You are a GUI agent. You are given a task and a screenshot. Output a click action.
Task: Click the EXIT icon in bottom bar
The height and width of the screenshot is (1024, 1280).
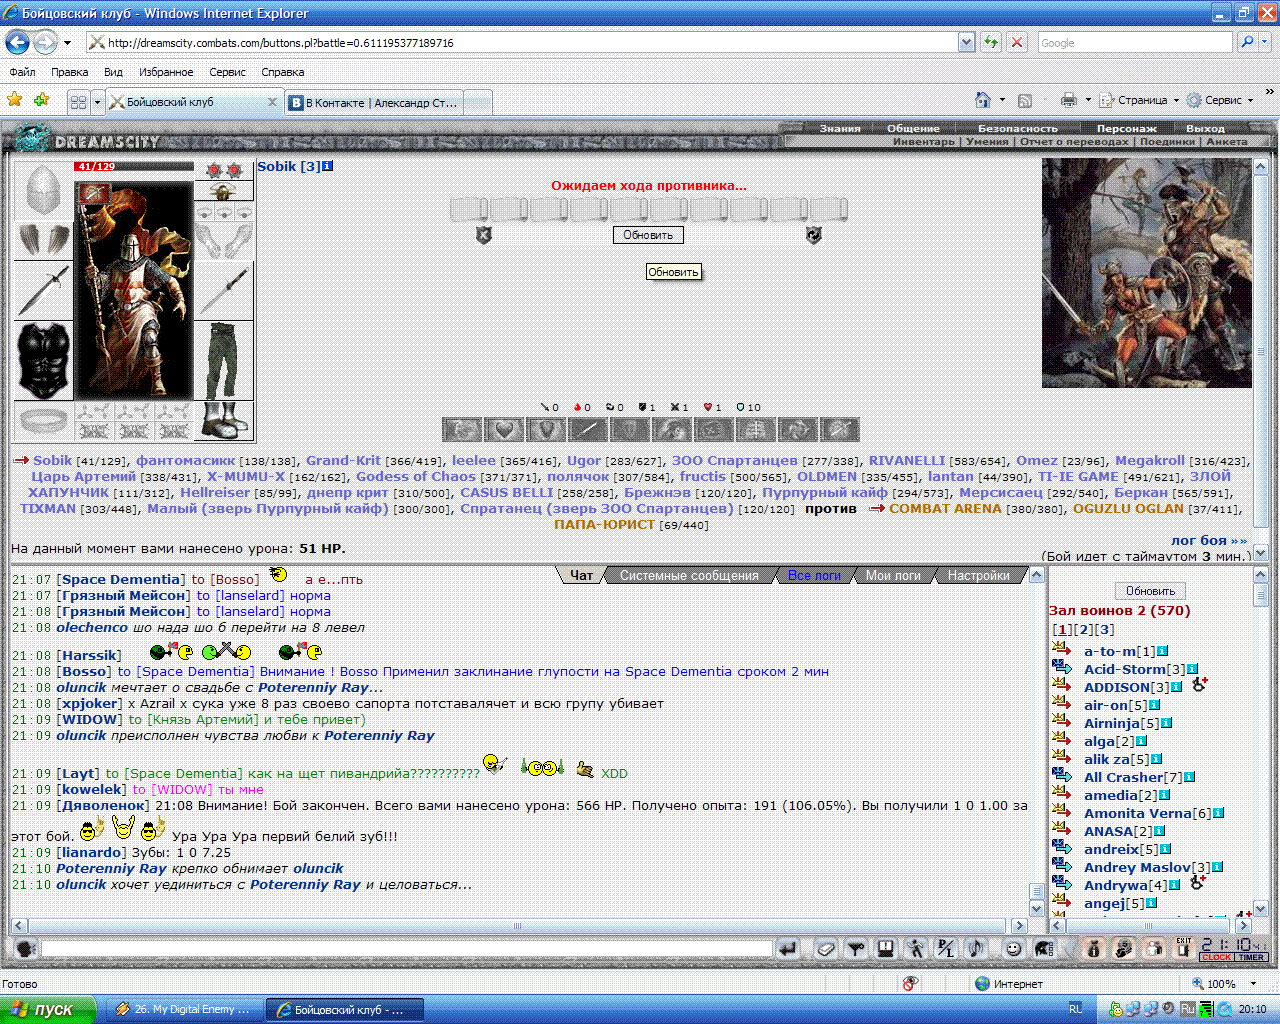tap(1183, 949)
